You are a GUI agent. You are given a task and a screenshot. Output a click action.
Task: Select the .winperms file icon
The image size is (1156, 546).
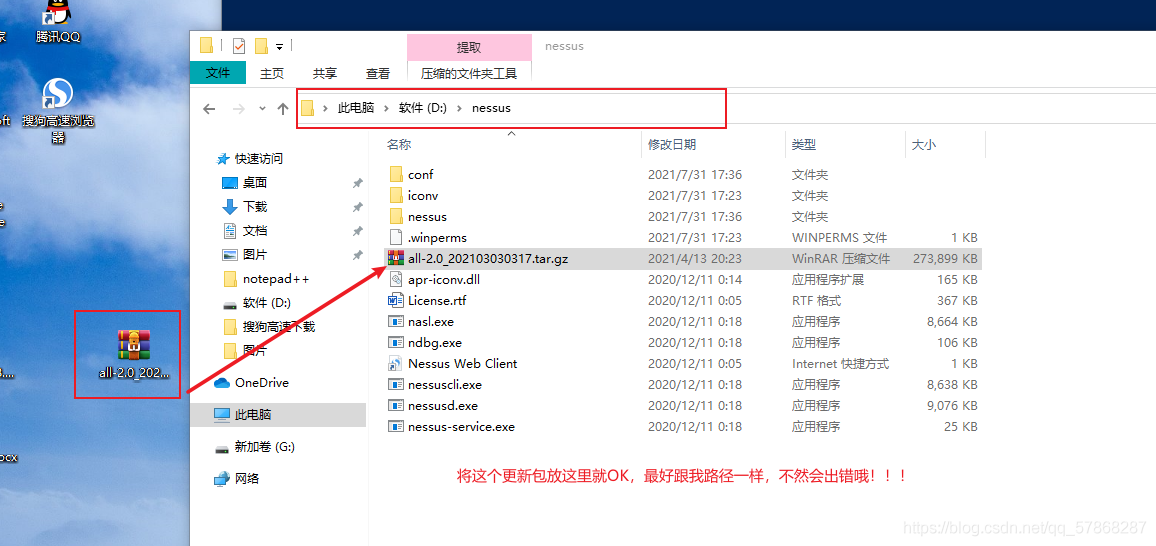(x=396, y=238)
